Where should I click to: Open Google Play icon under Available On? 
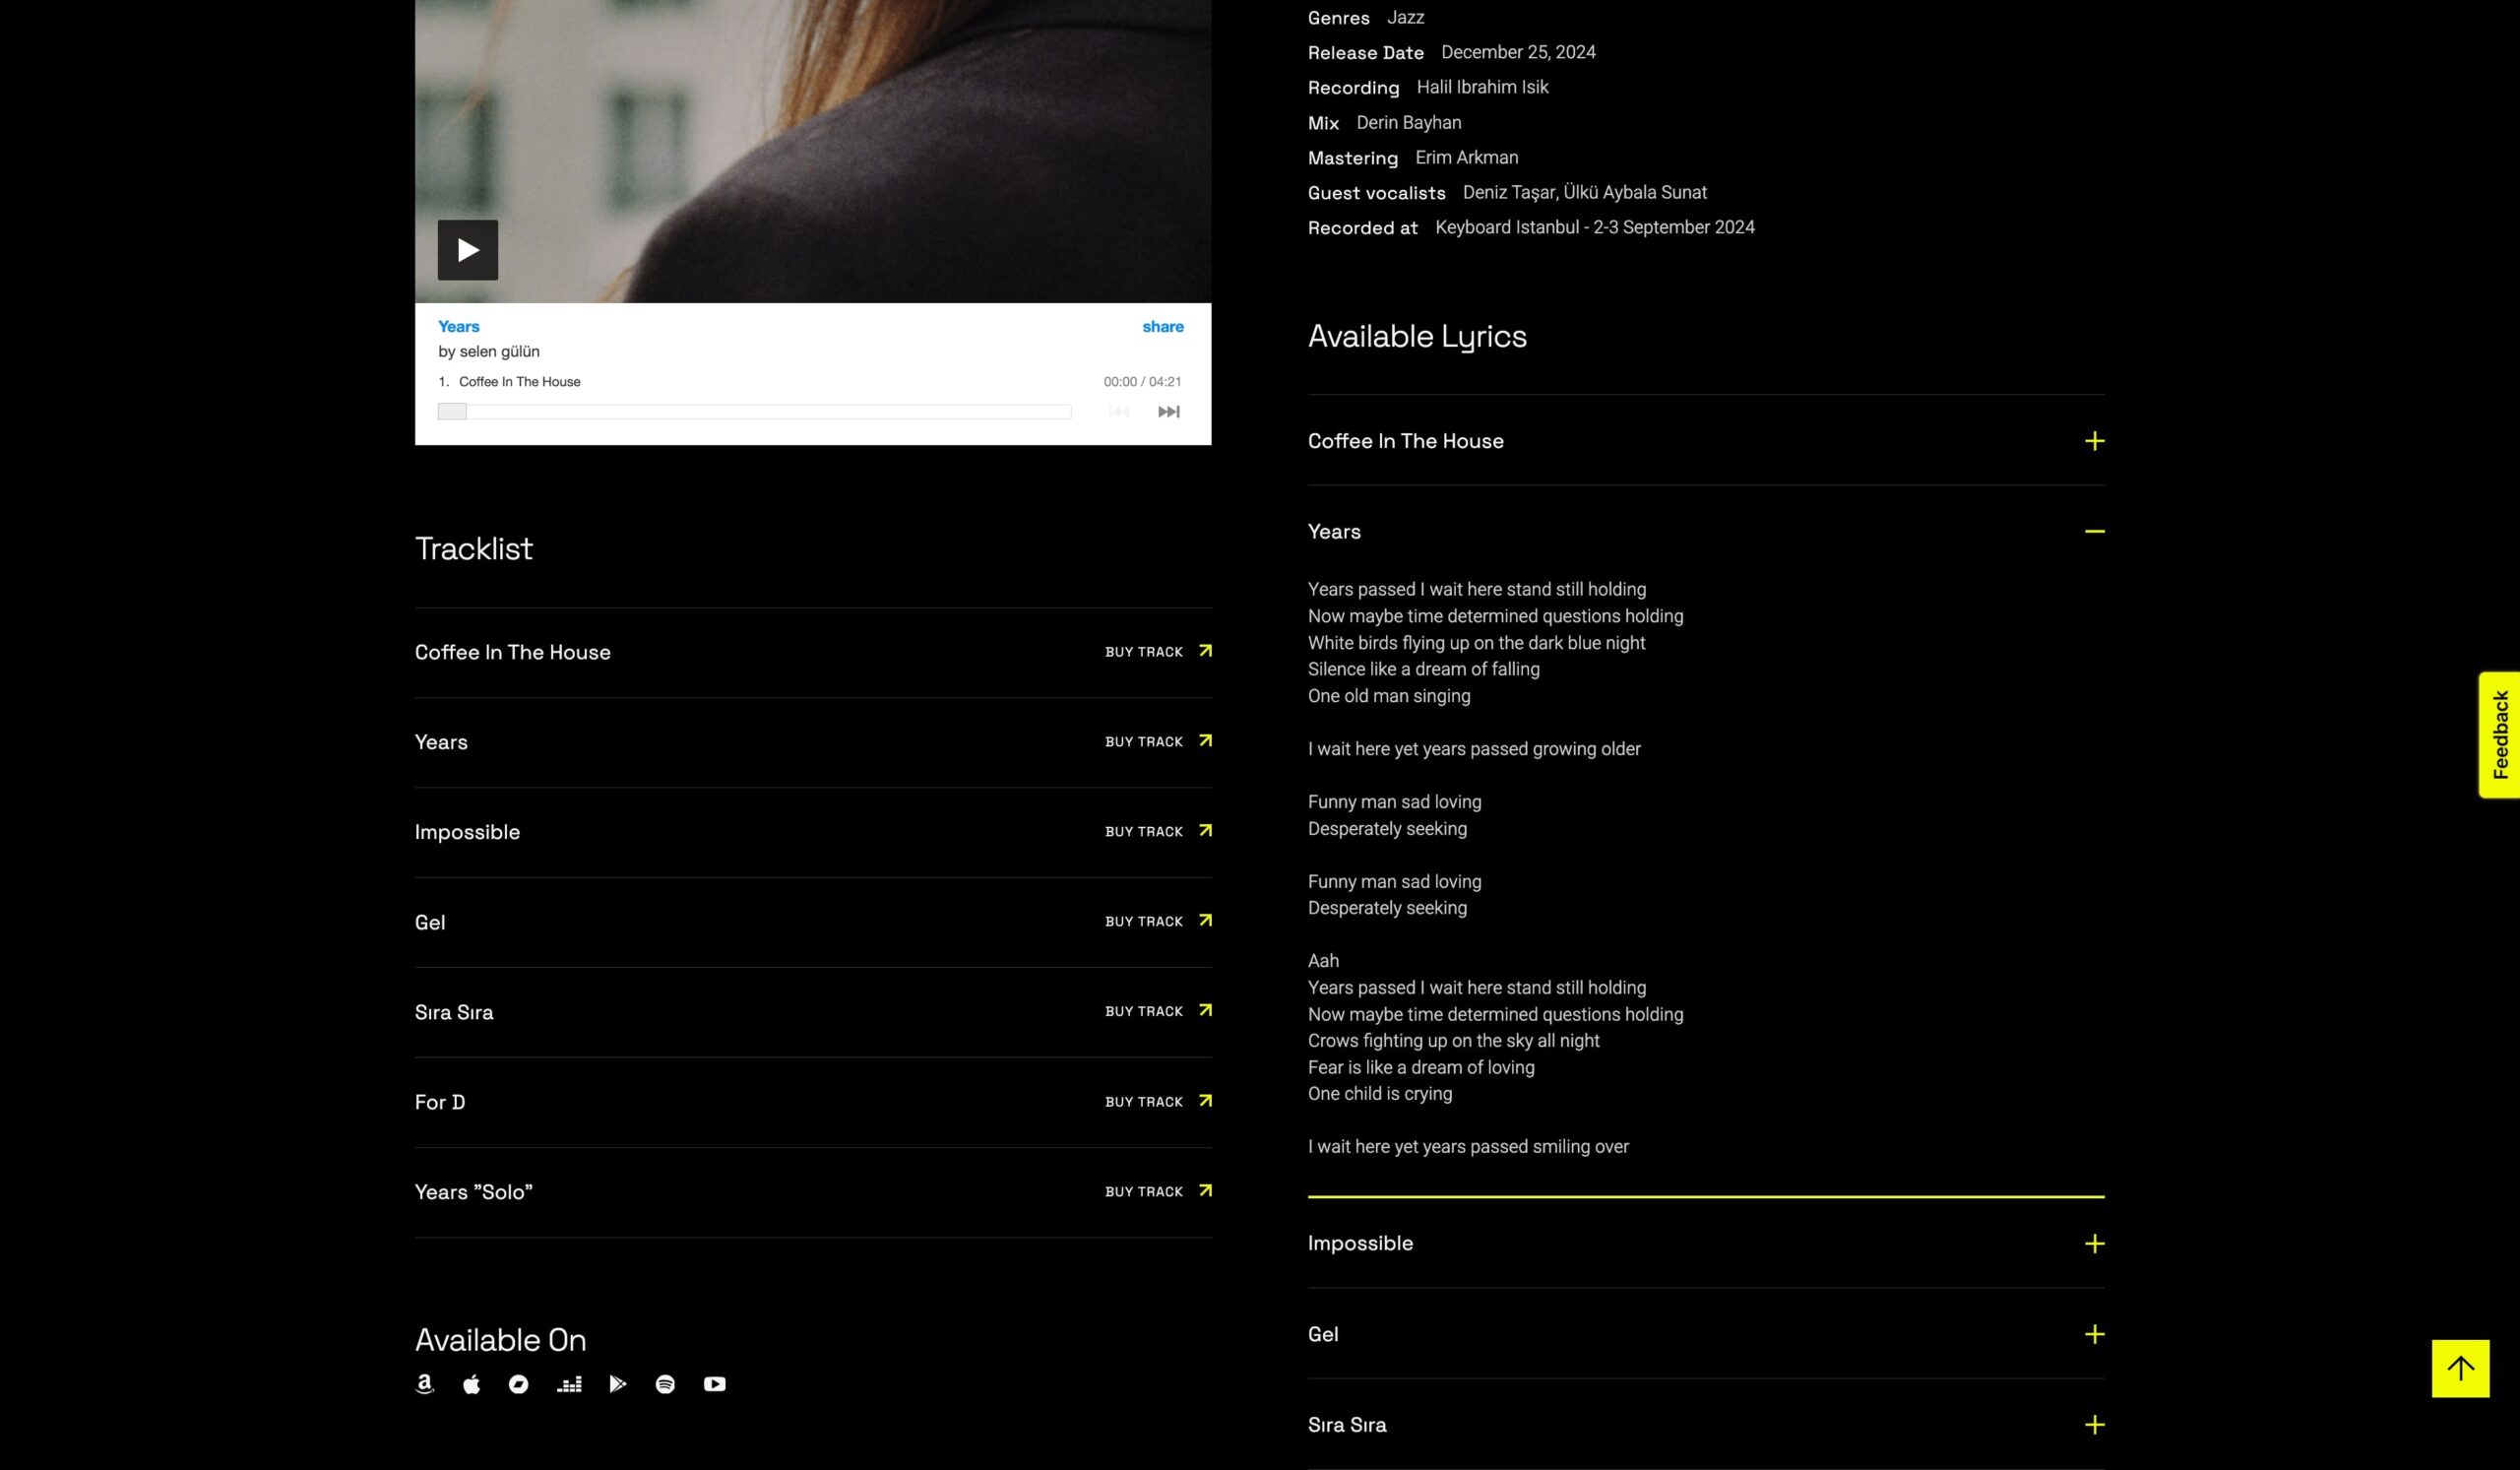click(x=617, y=1383)
